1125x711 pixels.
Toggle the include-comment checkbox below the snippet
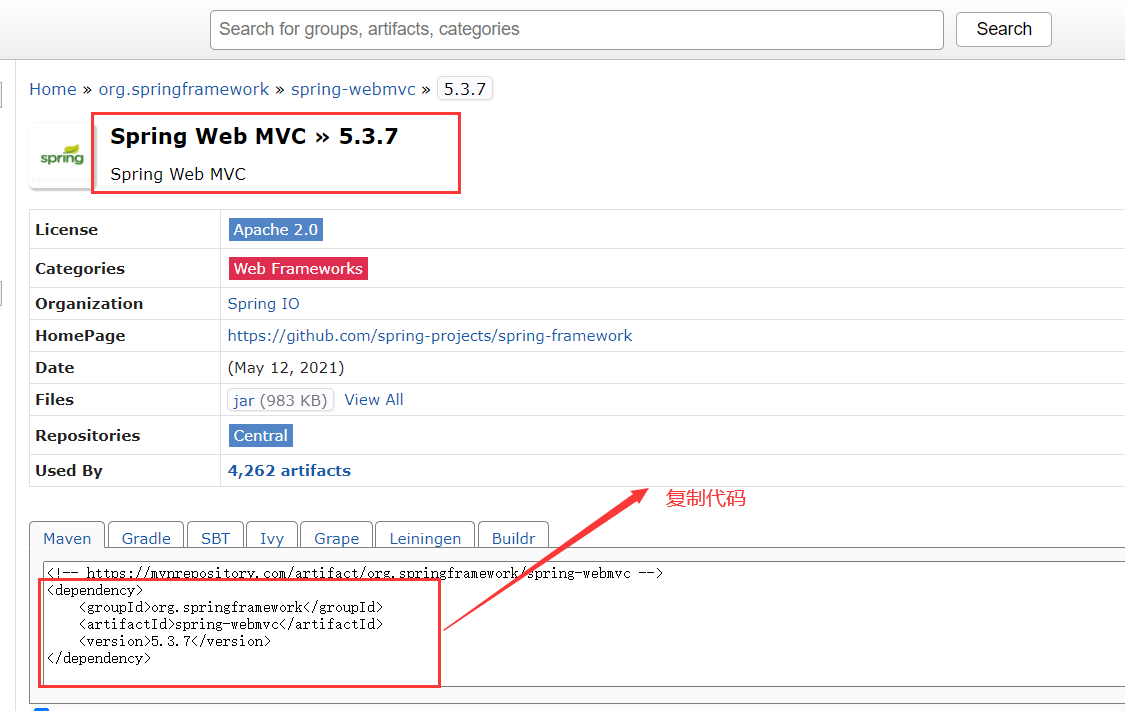pyautogui.click(x=39, y=708)
